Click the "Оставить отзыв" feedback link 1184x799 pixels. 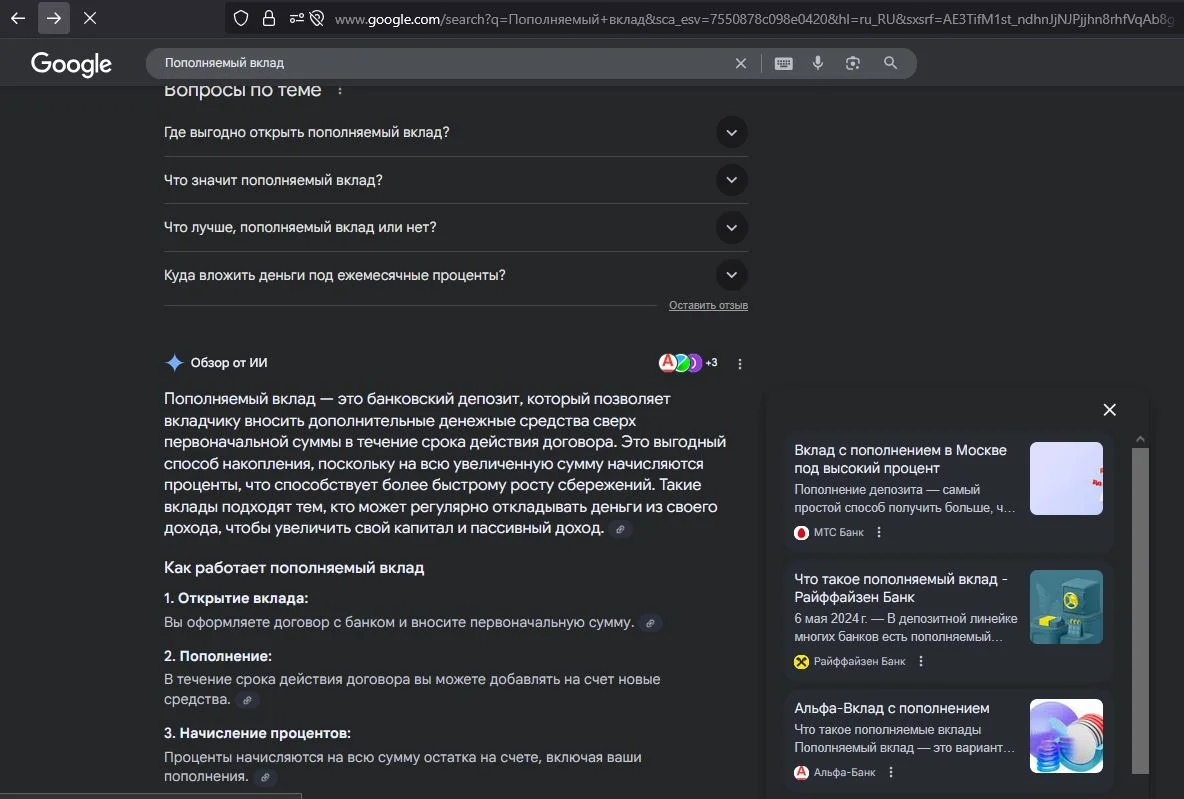coord(708,305)
